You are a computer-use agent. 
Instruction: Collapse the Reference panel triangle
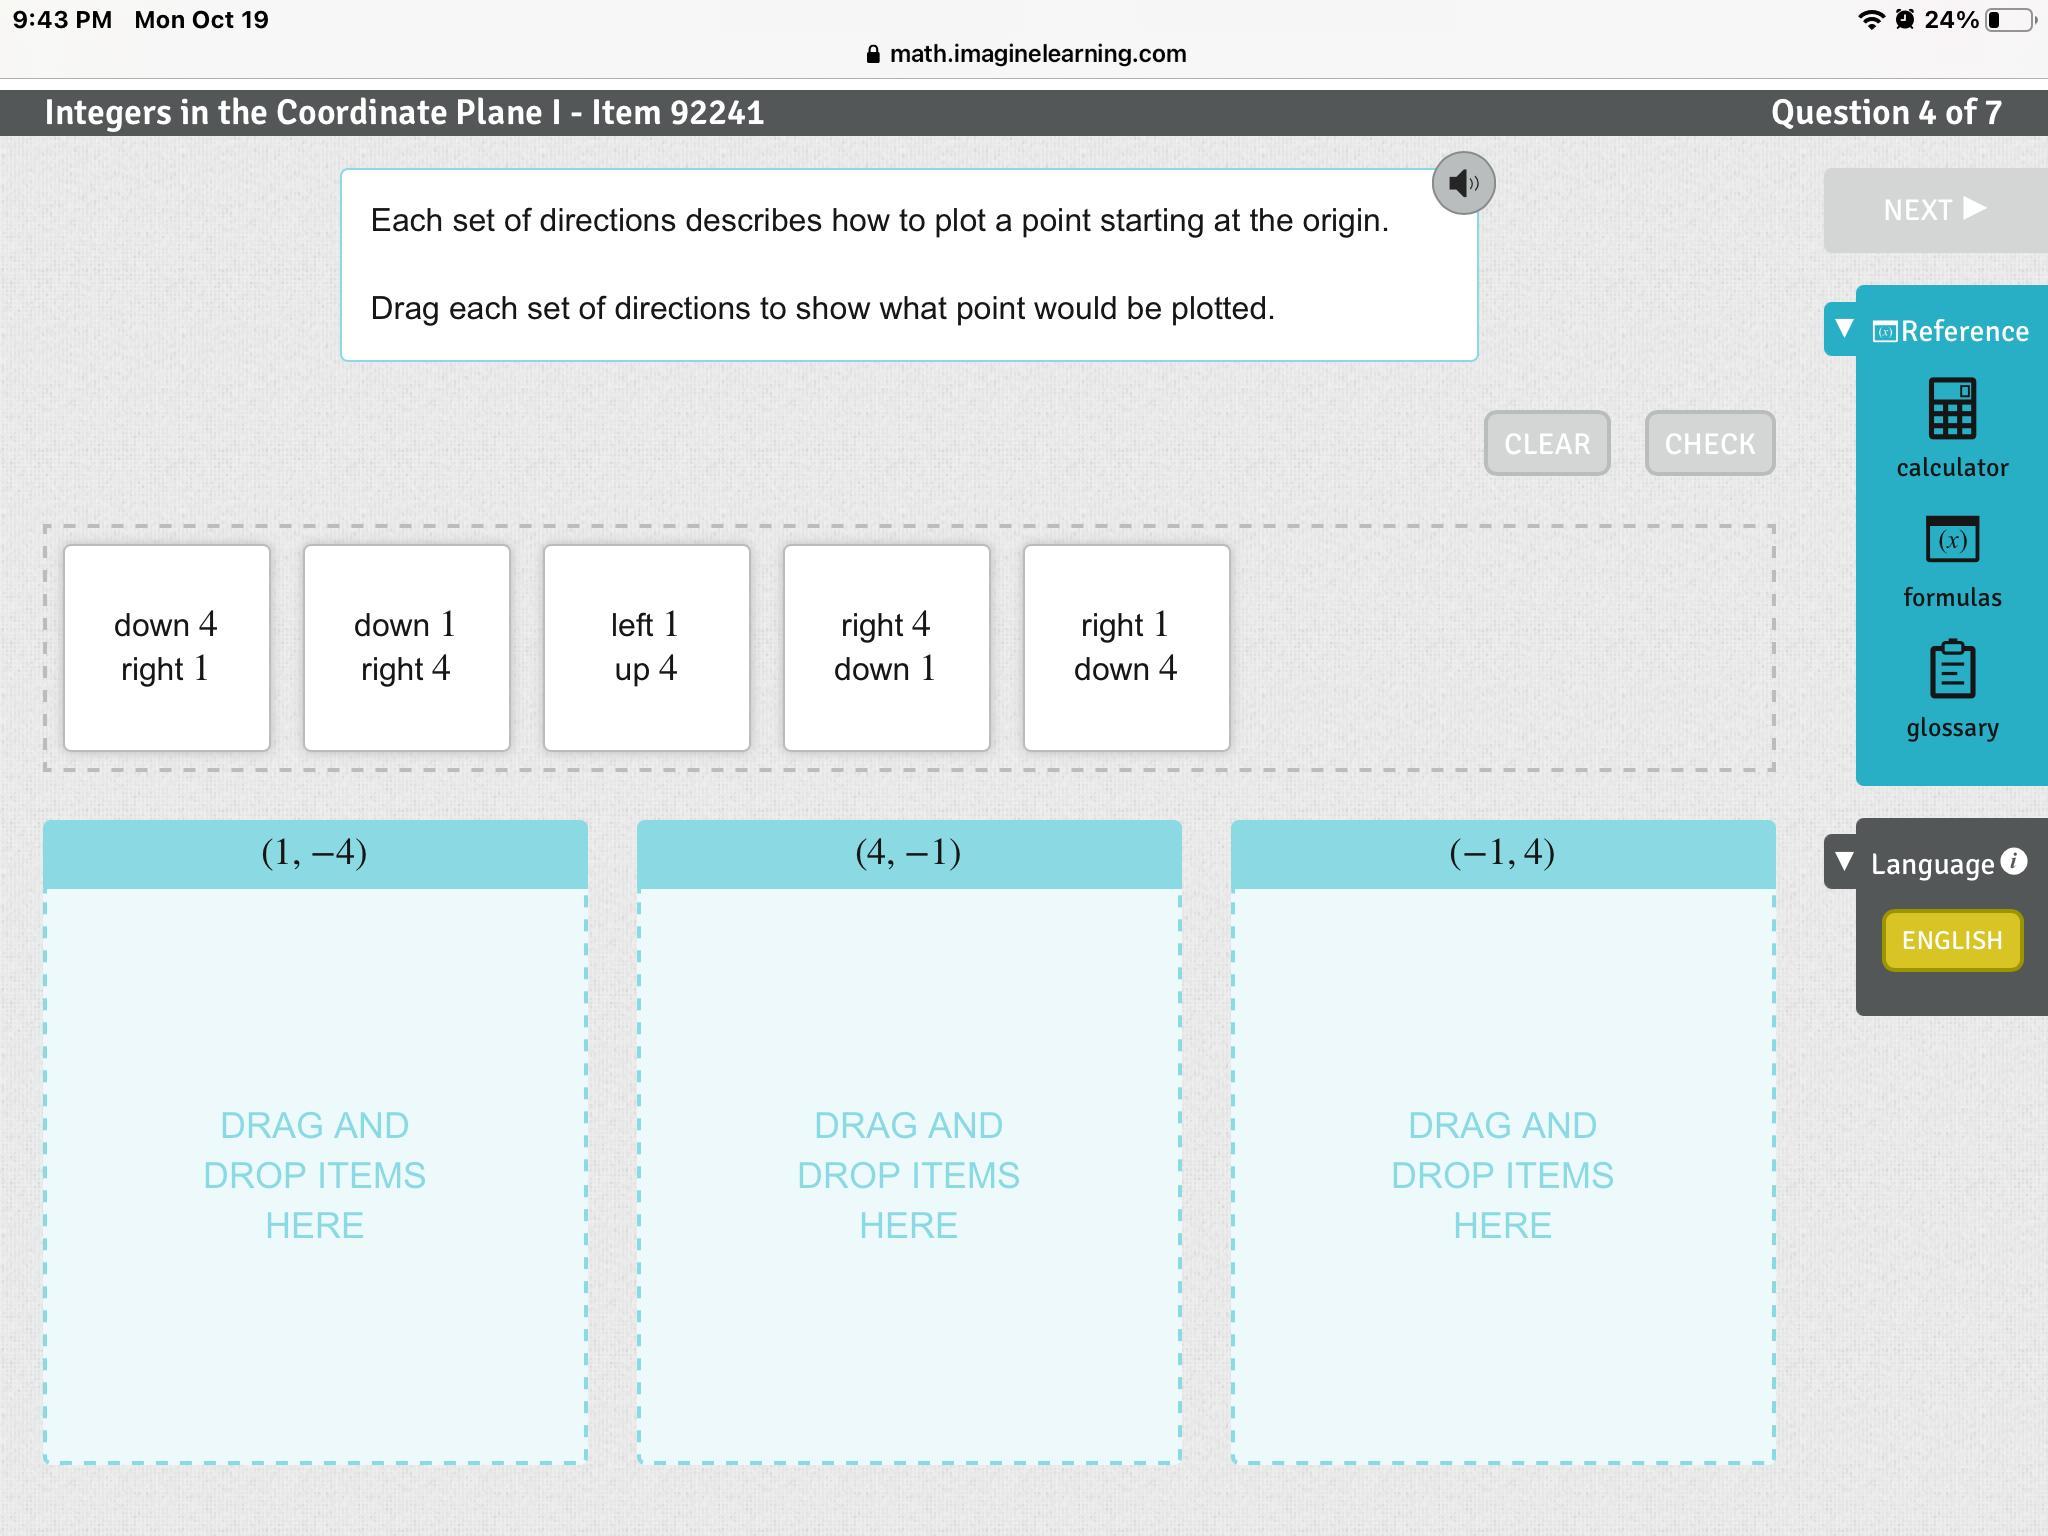pos(1845,329)
